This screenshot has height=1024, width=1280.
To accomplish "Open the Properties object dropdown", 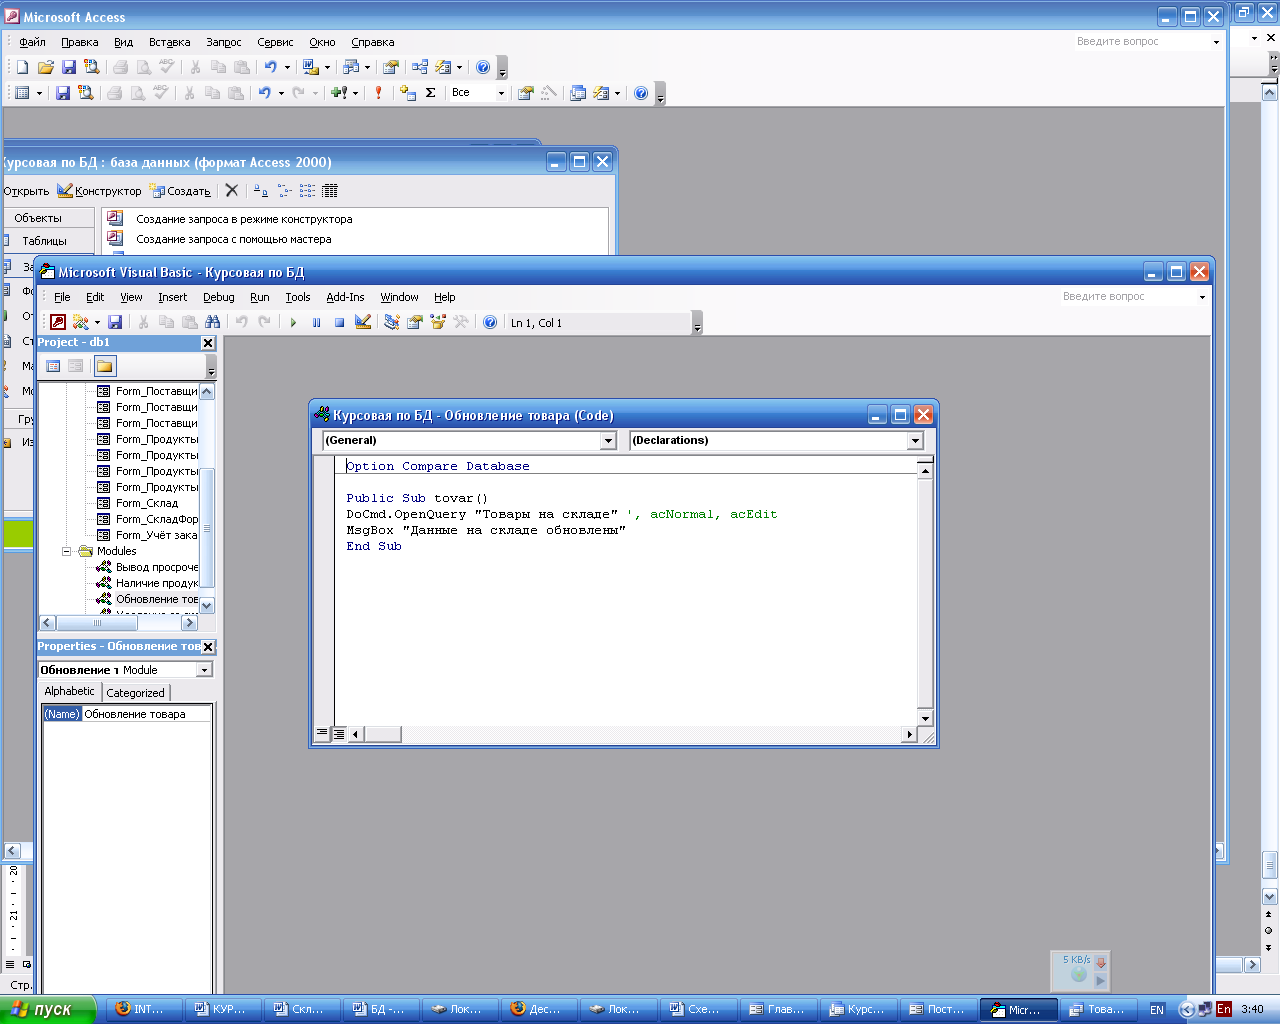I will click(x=204, y=670).
